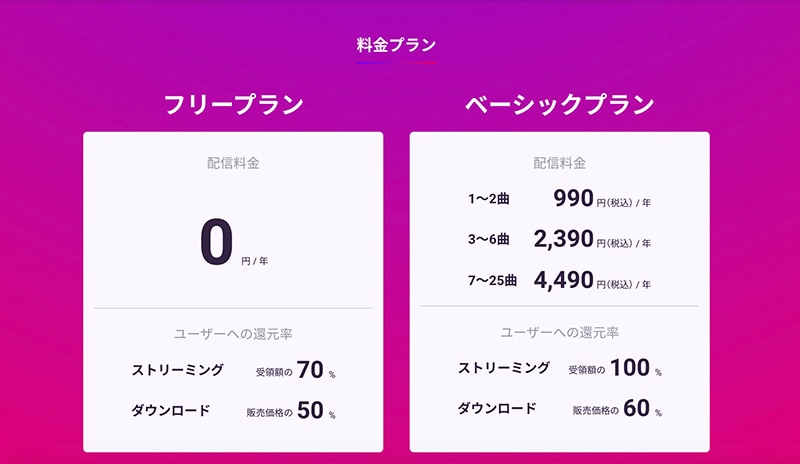800x464 pixels.
Task: Click basic plan ユーザーへの還元率 label
Action: 559,332
